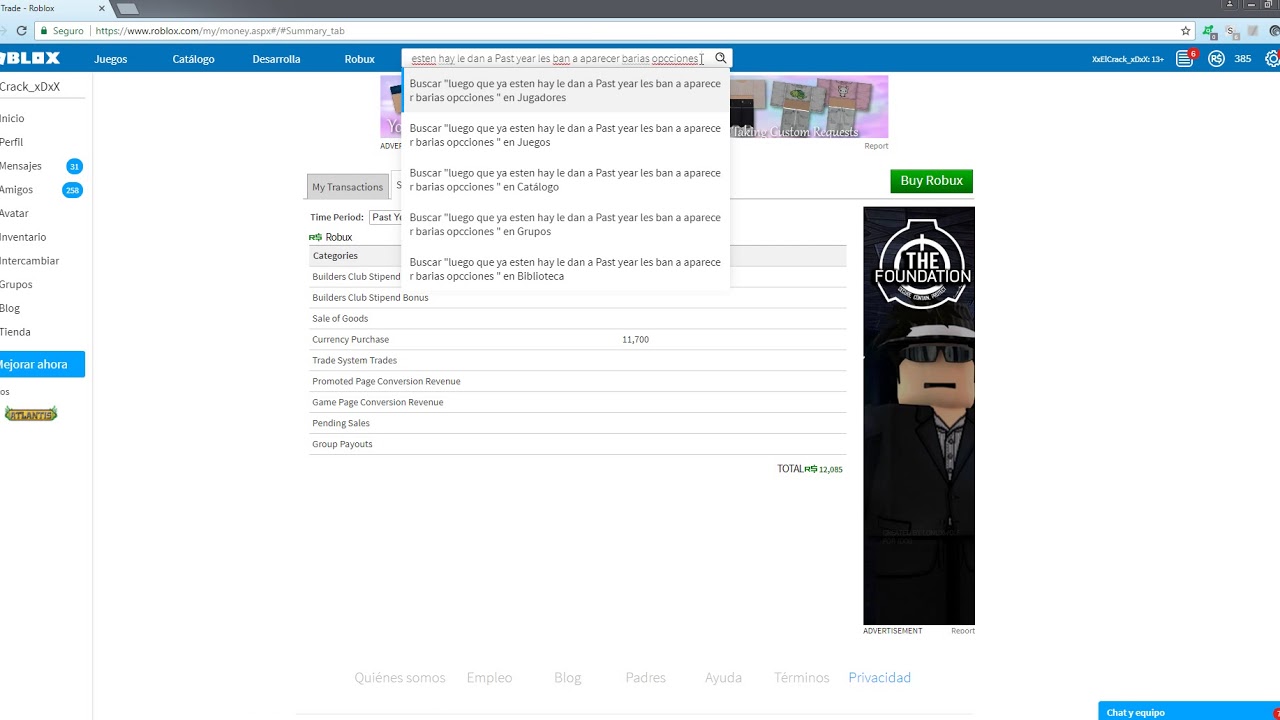Open Desarrolla in the top navigation
Screen dimensions: 1280x720
tap(276, 59)
